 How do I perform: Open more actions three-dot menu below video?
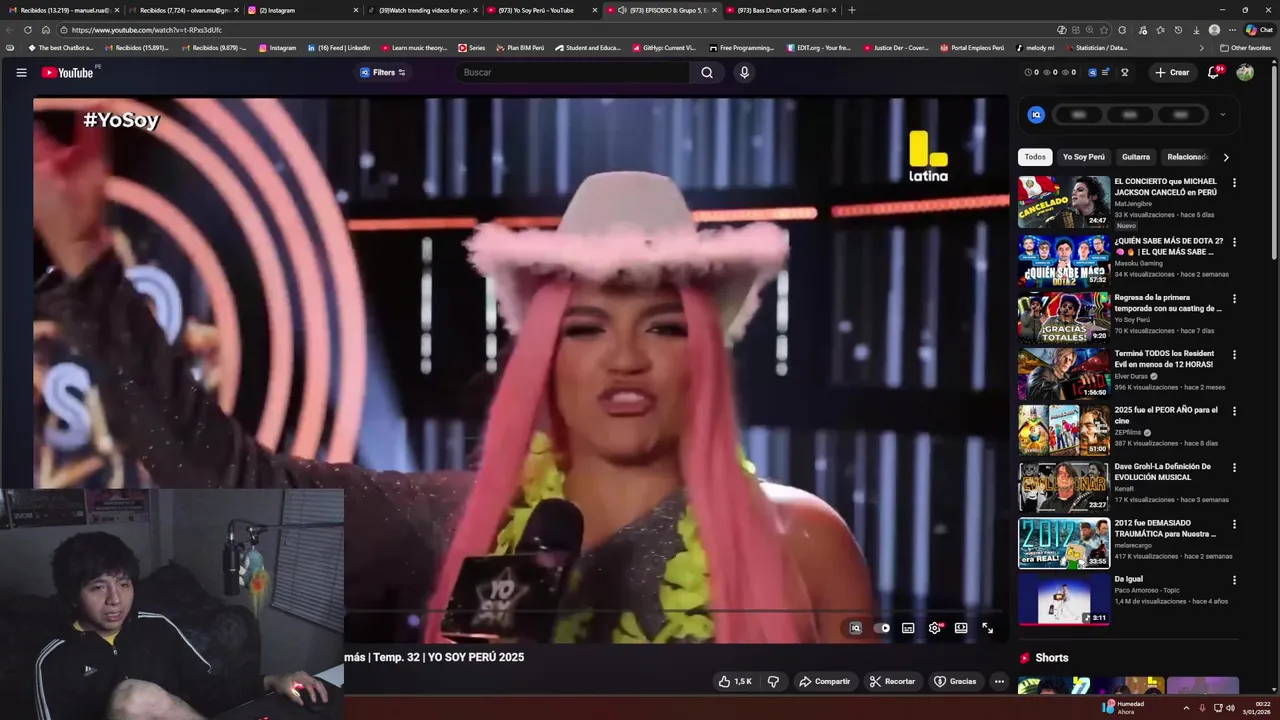pyautogui.click(x=999, y=681)
